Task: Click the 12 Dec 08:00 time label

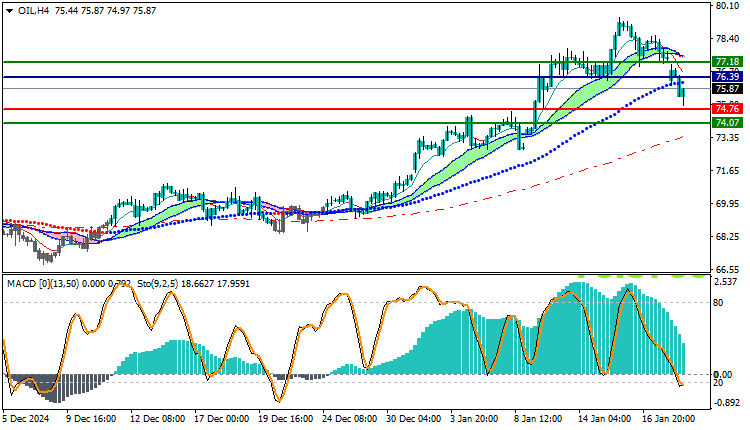Action: (x=157, y=419)
